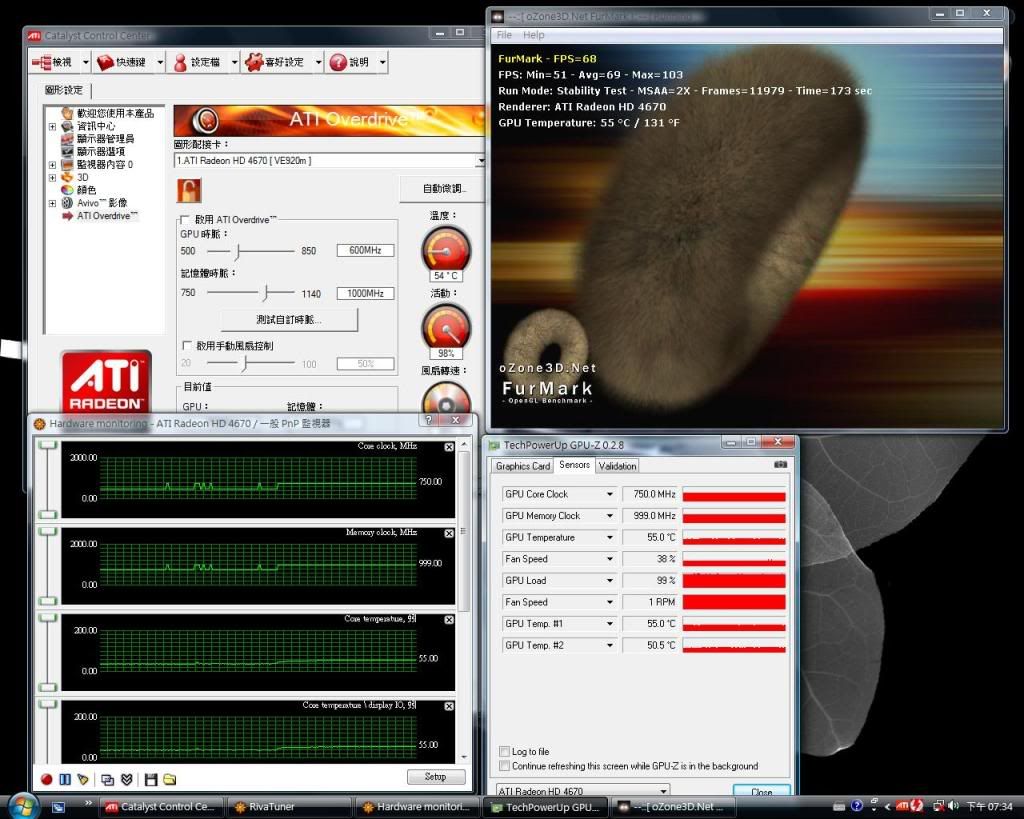Click the Setup button in Hardware monitoring
The image size is (1024, 819).
(x=436, y=777)
